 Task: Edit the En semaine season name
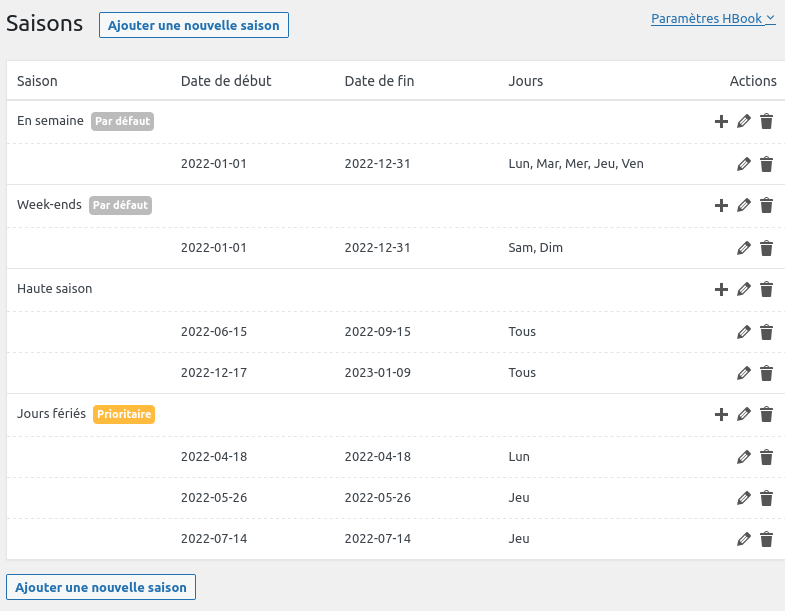pos(743,122)
